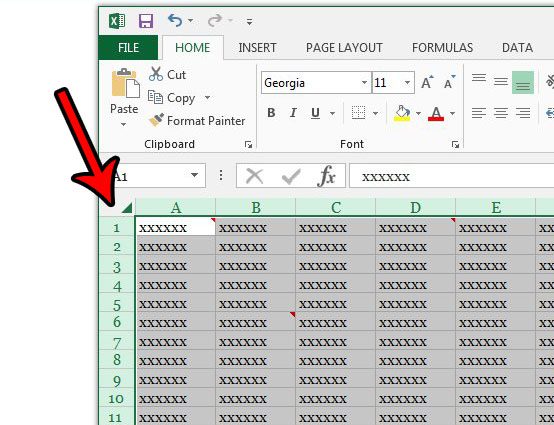
Task: Toggle Underline formatting
Action: coord(315,113)
